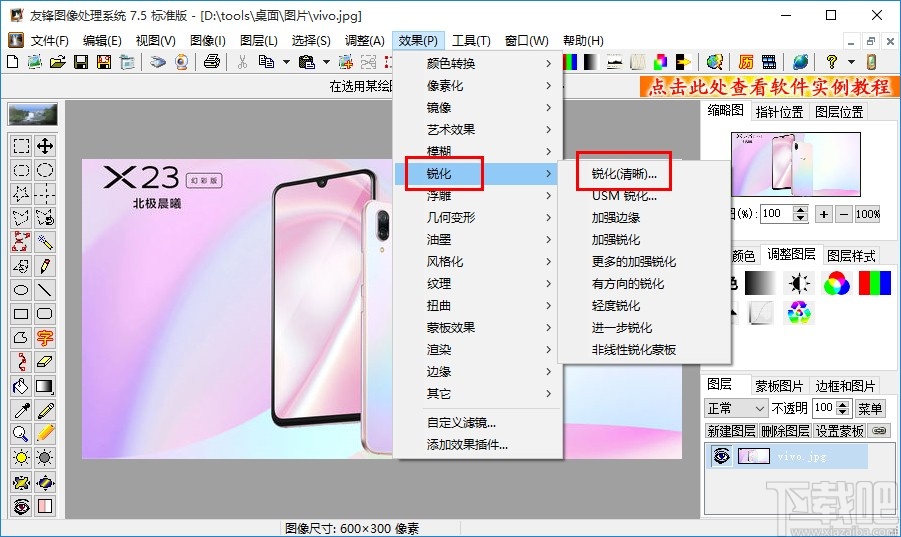
Task: Click the red-green-blue channels swatch in adjustment panel
Action: click(875, 283)
